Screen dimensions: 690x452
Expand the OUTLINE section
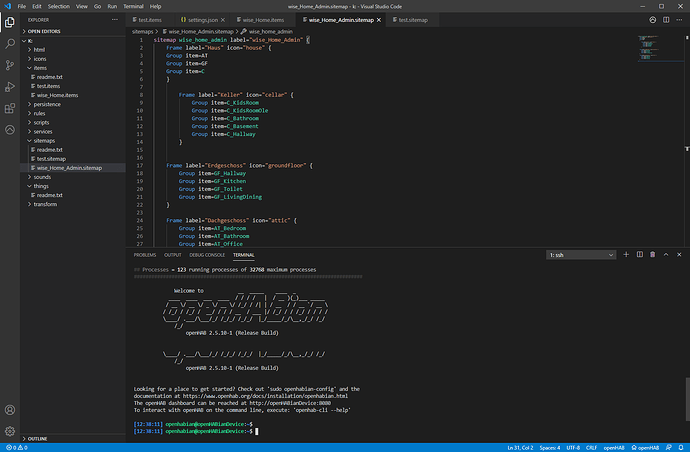coord(38,439)
